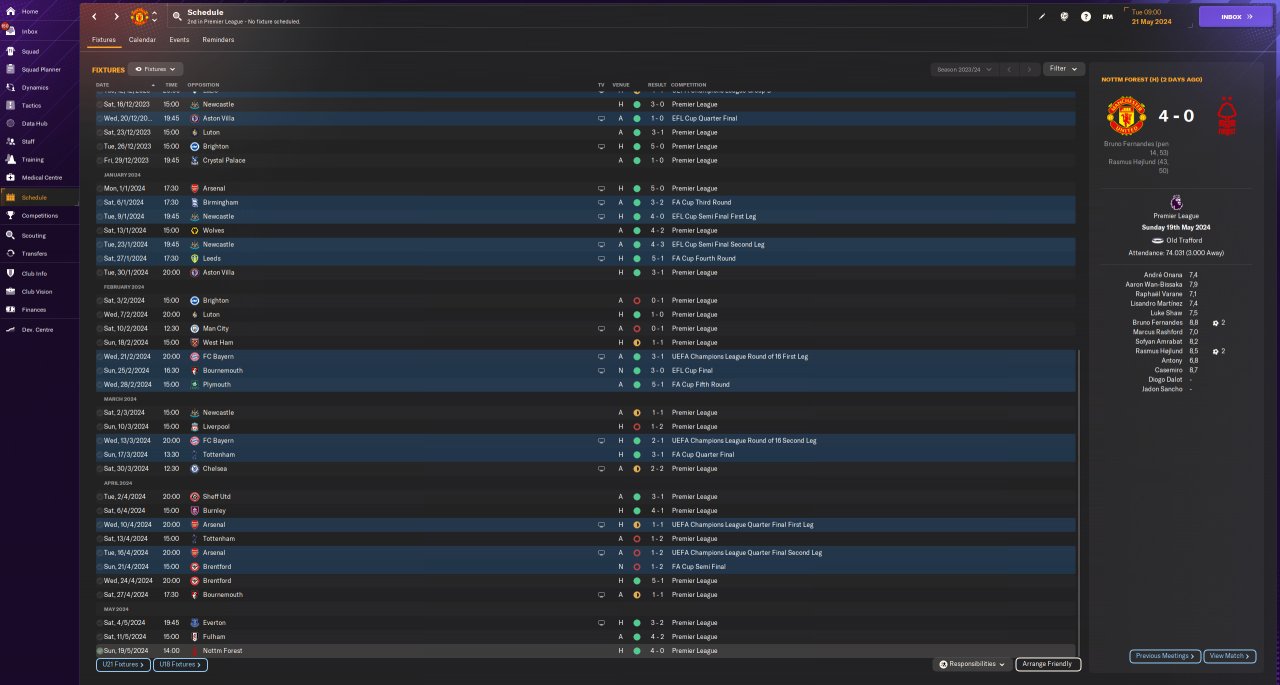This screenshot has height=685, width=1280.
Task: Continue with the INBOX button
Action: click(x=1235, y=16)
